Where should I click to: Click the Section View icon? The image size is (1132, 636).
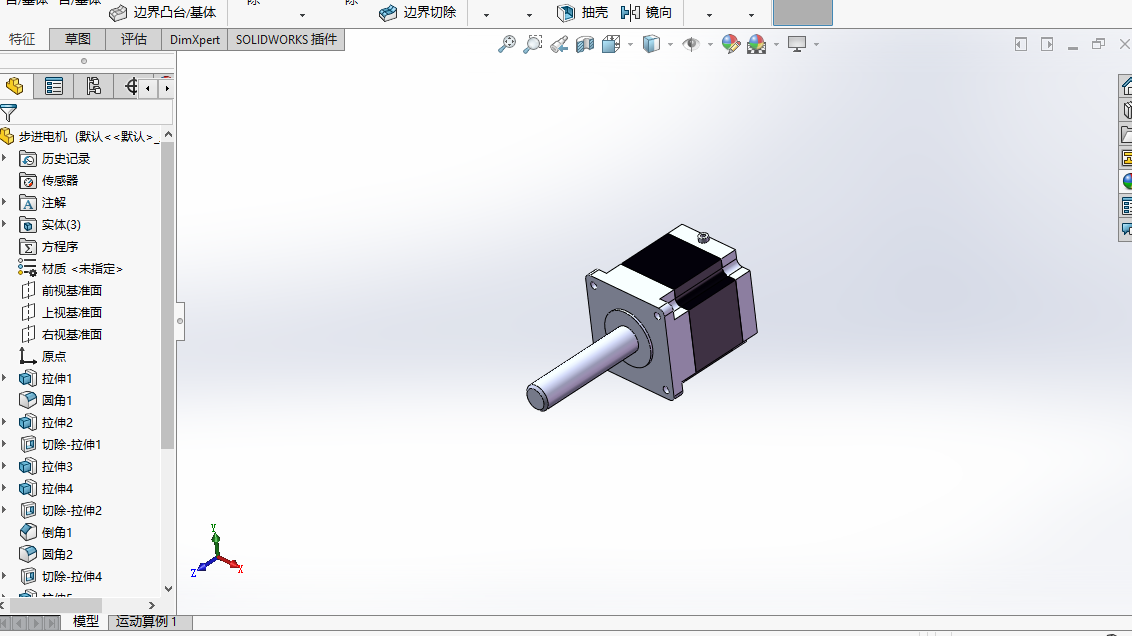click(585, 45)
